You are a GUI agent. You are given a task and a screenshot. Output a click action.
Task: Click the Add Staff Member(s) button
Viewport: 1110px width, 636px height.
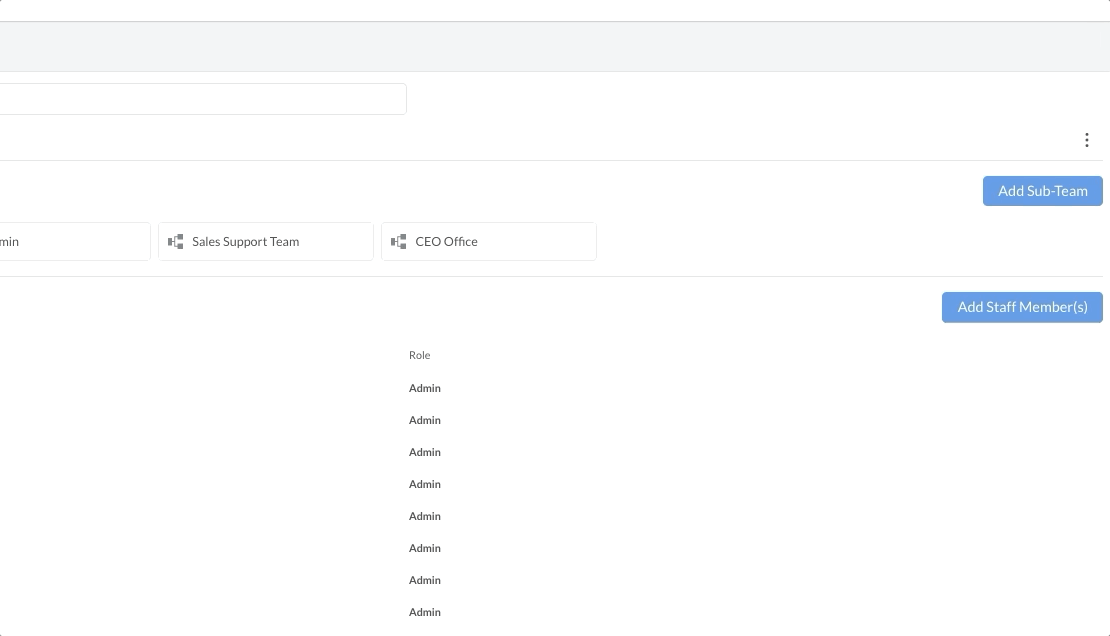click(x=1022, y=307)
